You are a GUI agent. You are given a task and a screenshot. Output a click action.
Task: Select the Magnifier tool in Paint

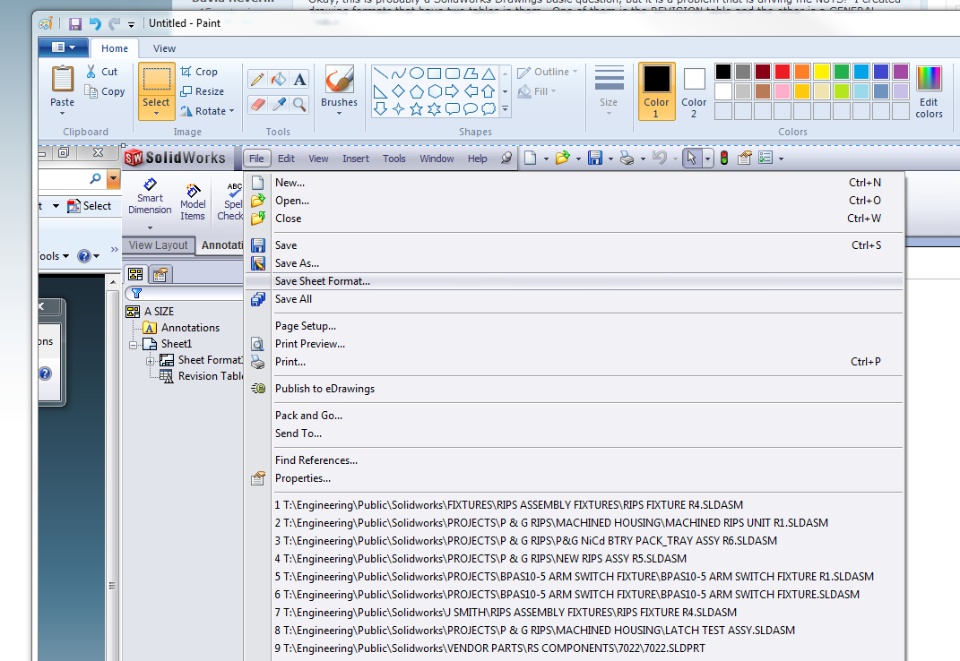pos(299,103)
